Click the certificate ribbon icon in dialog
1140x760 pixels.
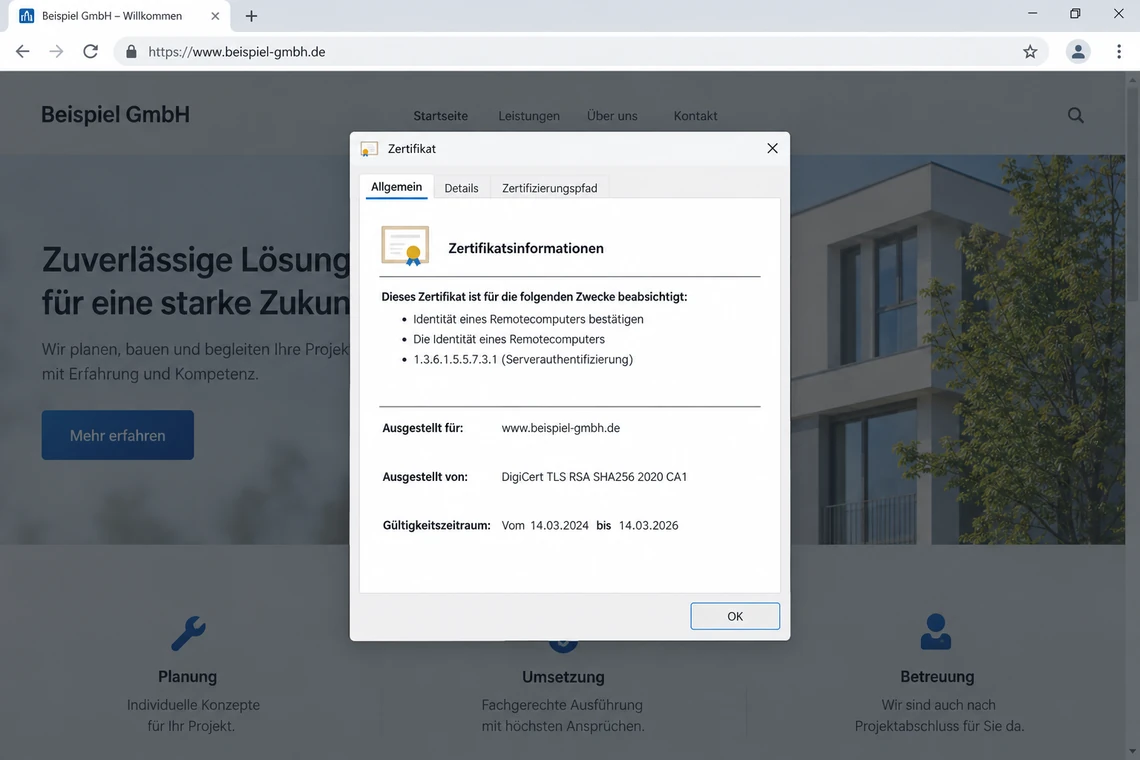[x=405, y=246]
